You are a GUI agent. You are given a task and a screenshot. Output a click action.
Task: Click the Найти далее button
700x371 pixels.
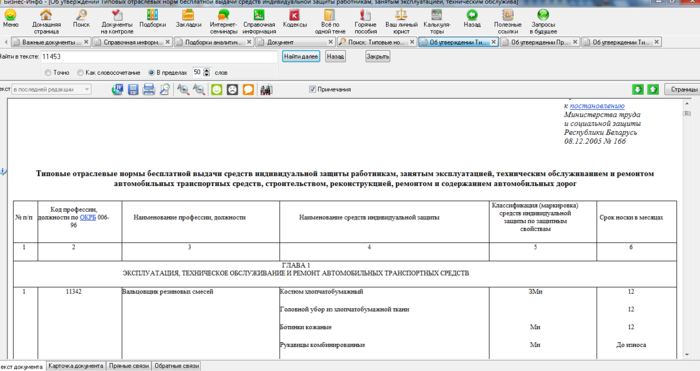click(301, 56)
